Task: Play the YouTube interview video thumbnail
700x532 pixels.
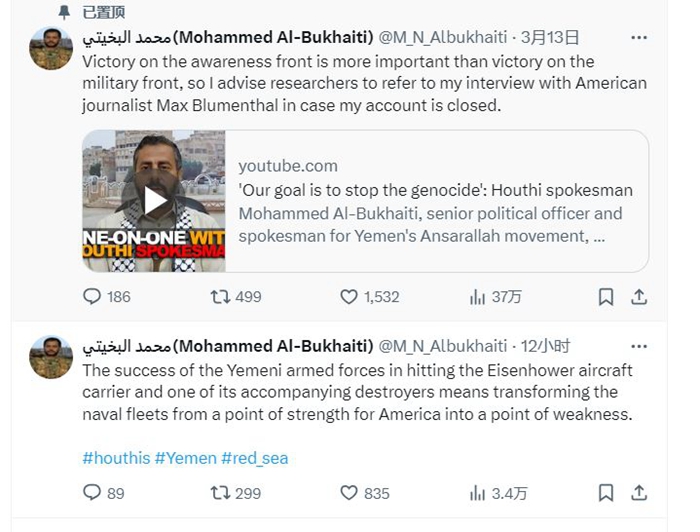Action: [x=154, y=201]
